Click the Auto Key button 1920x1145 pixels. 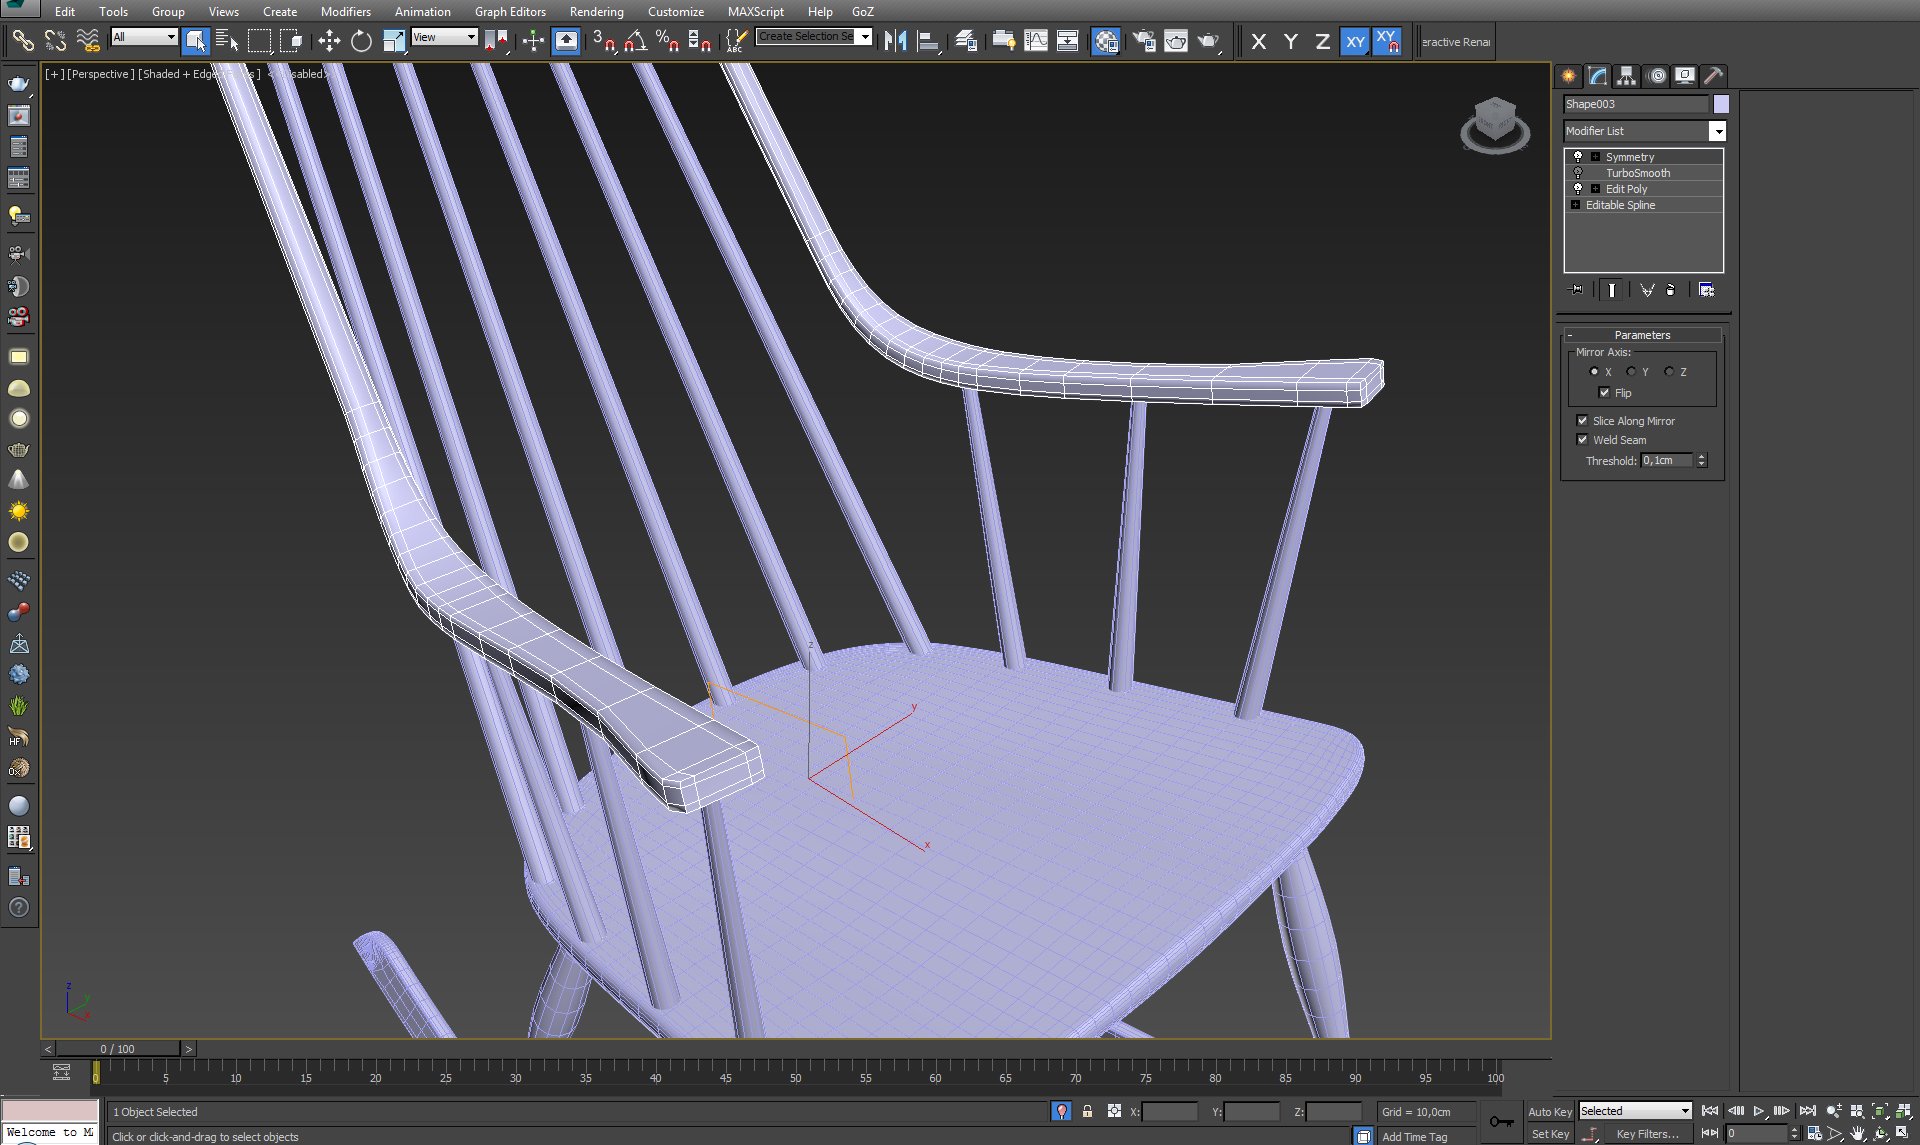pyautogui.click(x=1549, y=1112)
